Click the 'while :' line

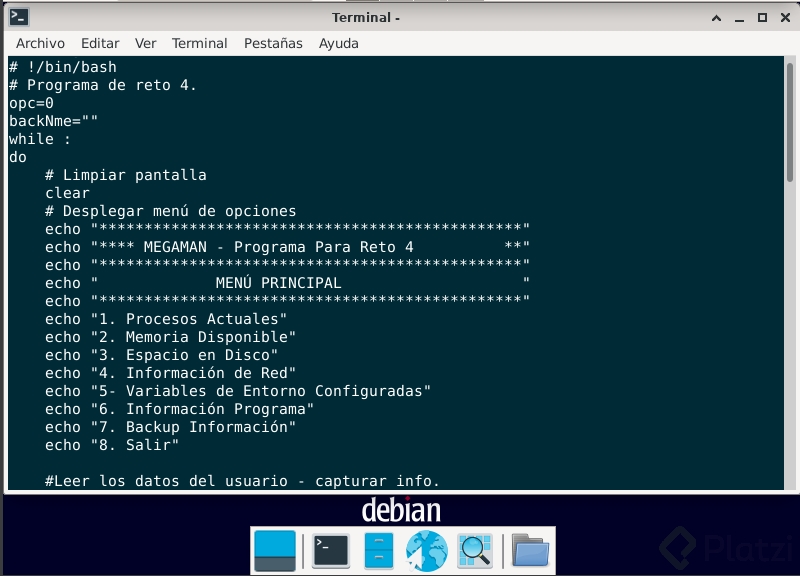(x=40, y=139)
